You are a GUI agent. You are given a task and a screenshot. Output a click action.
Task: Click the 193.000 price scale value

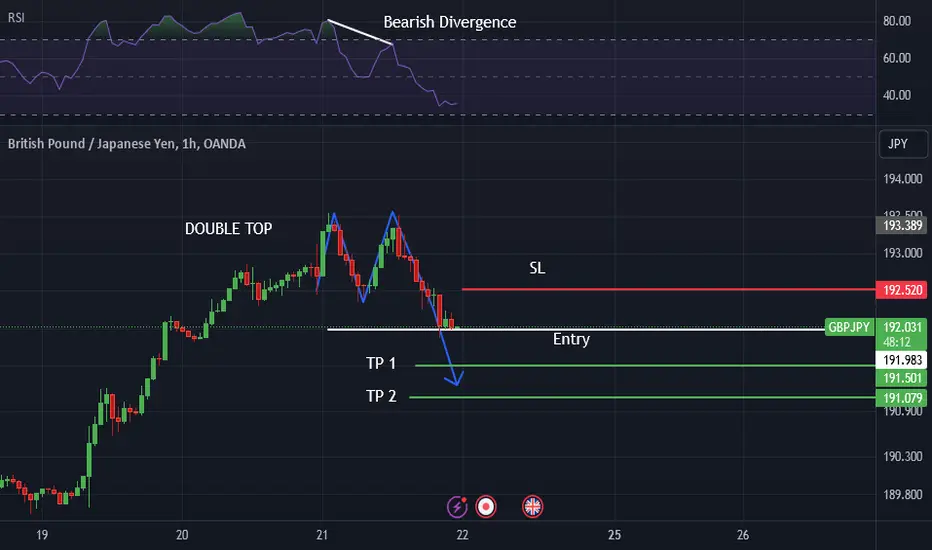[902, 253]
